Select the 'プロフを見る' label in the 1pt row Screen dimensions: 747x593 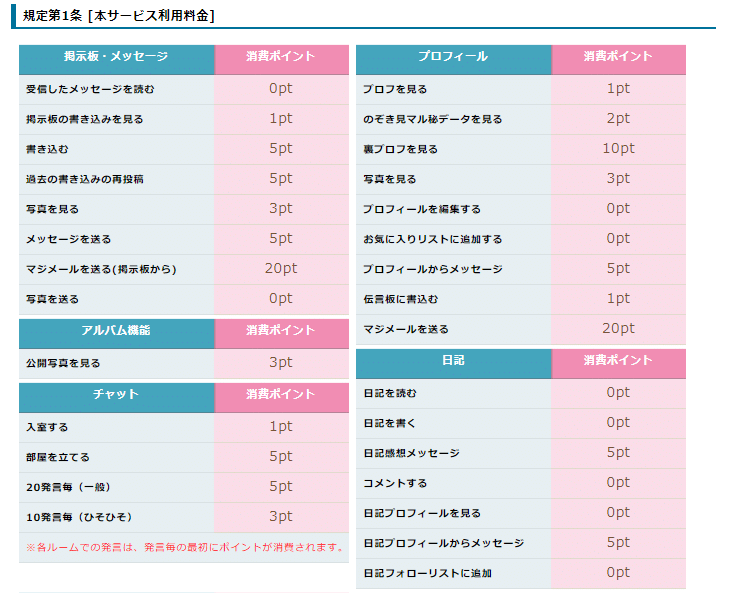[x=395, y=89]
